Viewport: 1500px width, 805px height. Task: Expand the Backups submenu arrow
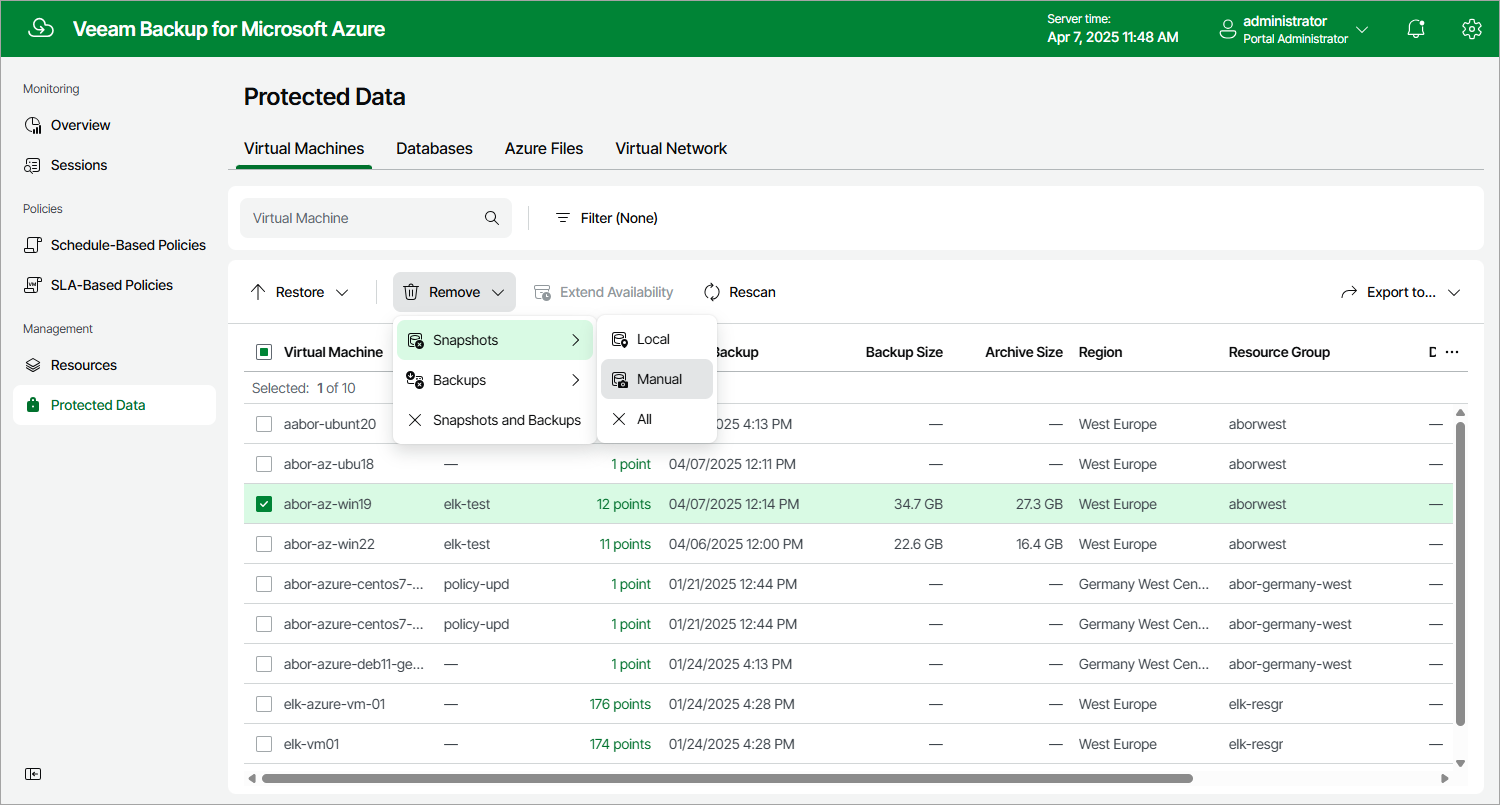tap(576, 380)
